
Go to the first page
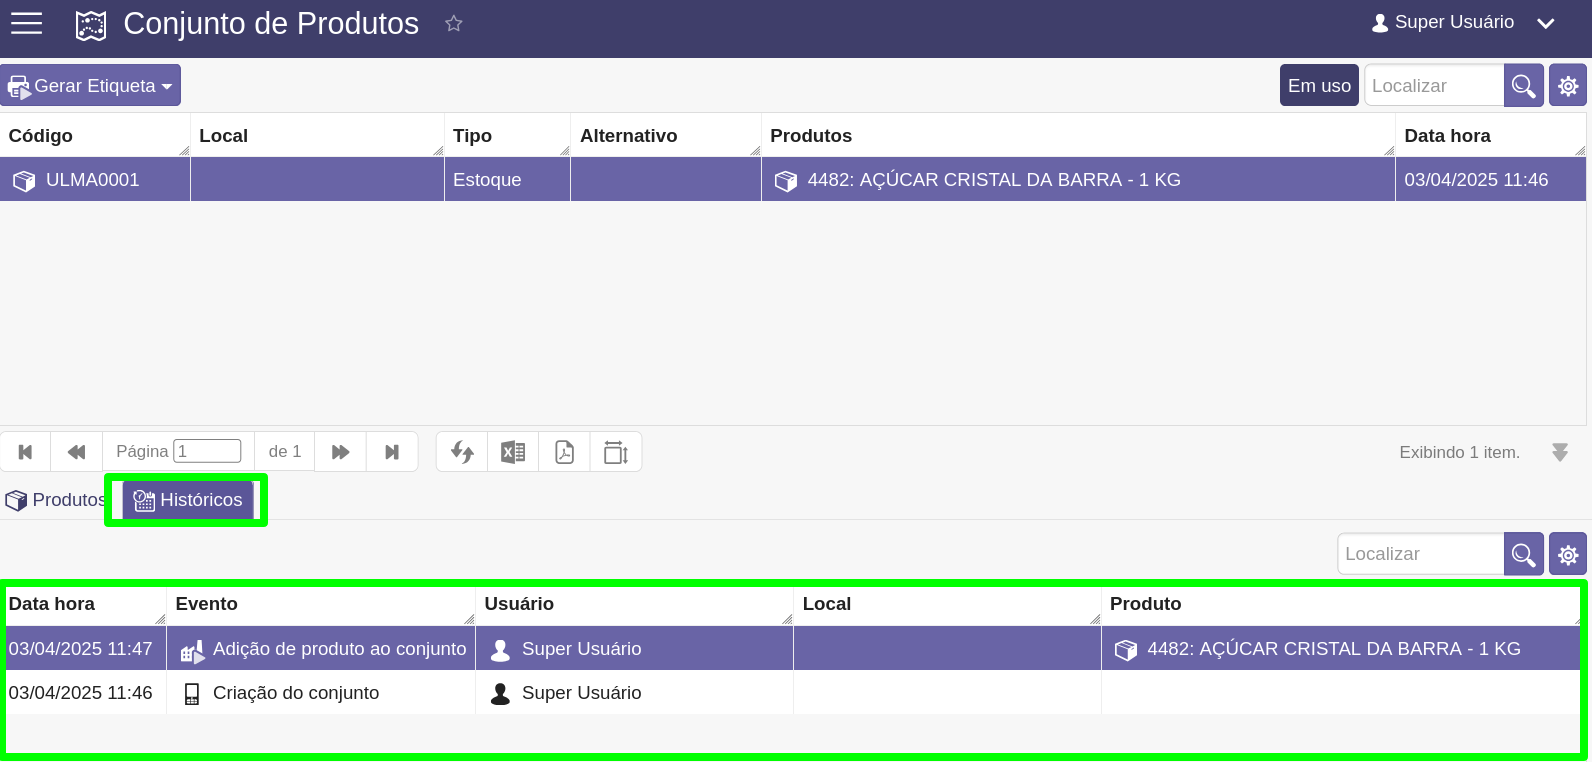click(x=26, y=452)
